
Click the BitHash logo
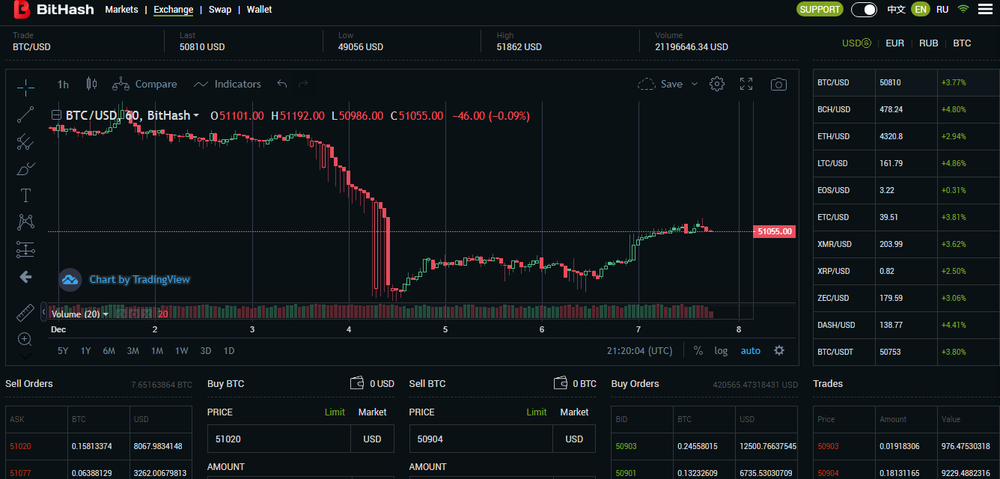tap(54, 10)
